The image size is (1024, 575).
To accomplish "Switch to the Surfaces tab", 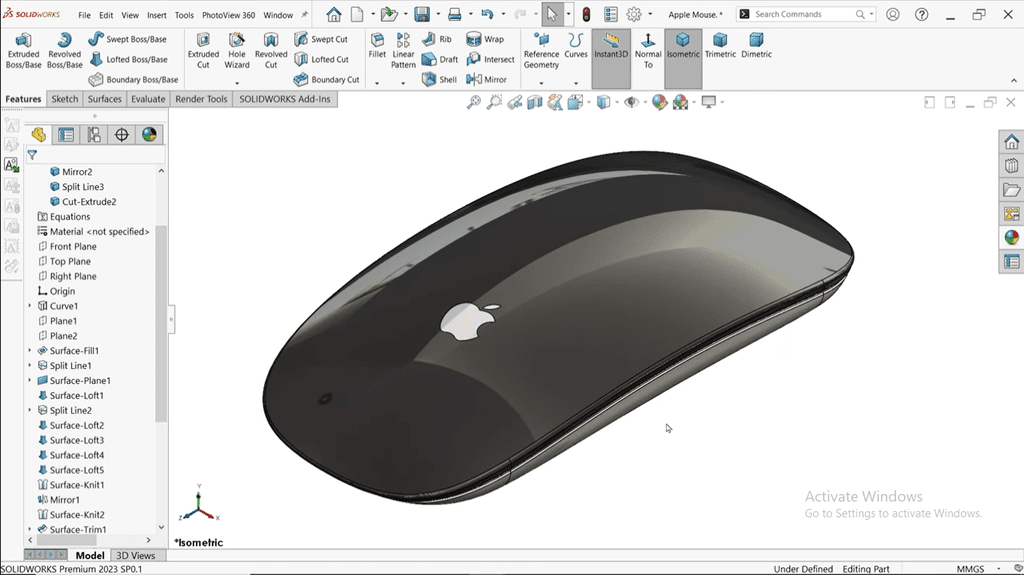I will coord(104,99).
